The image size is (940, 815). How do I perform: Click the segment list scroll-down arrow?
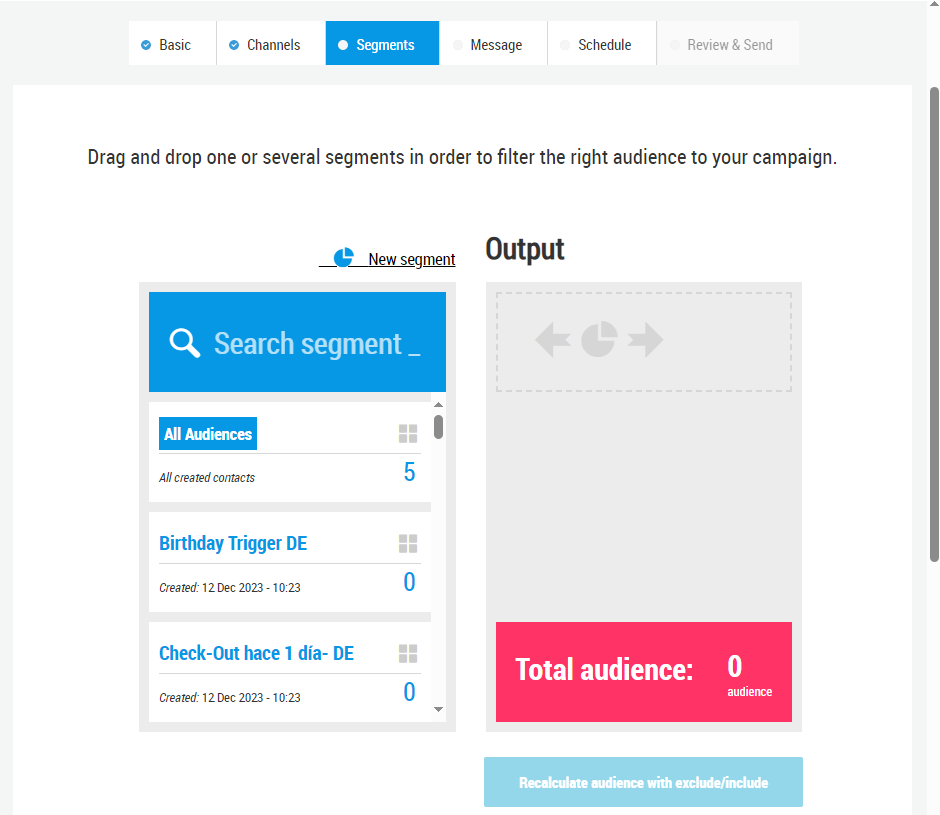[438, 709]
